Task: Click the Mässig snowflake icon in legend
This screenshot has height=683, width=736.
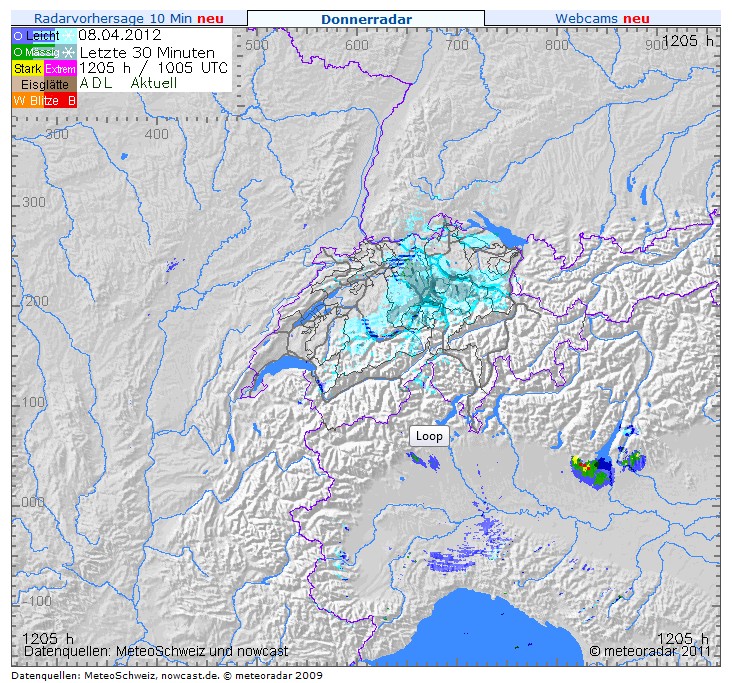Action: (x=69, y=52)
